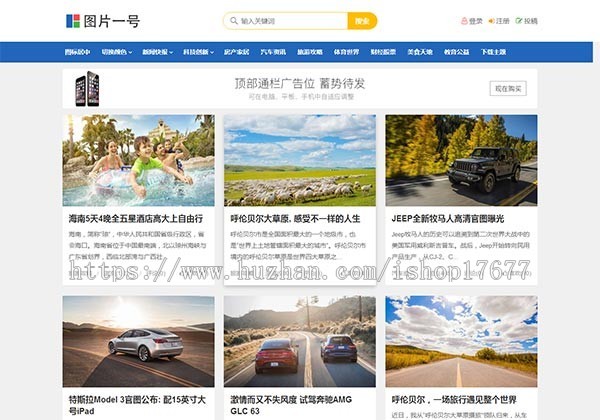Click the Jeep牧马人 article summary text

click(460, 245)
